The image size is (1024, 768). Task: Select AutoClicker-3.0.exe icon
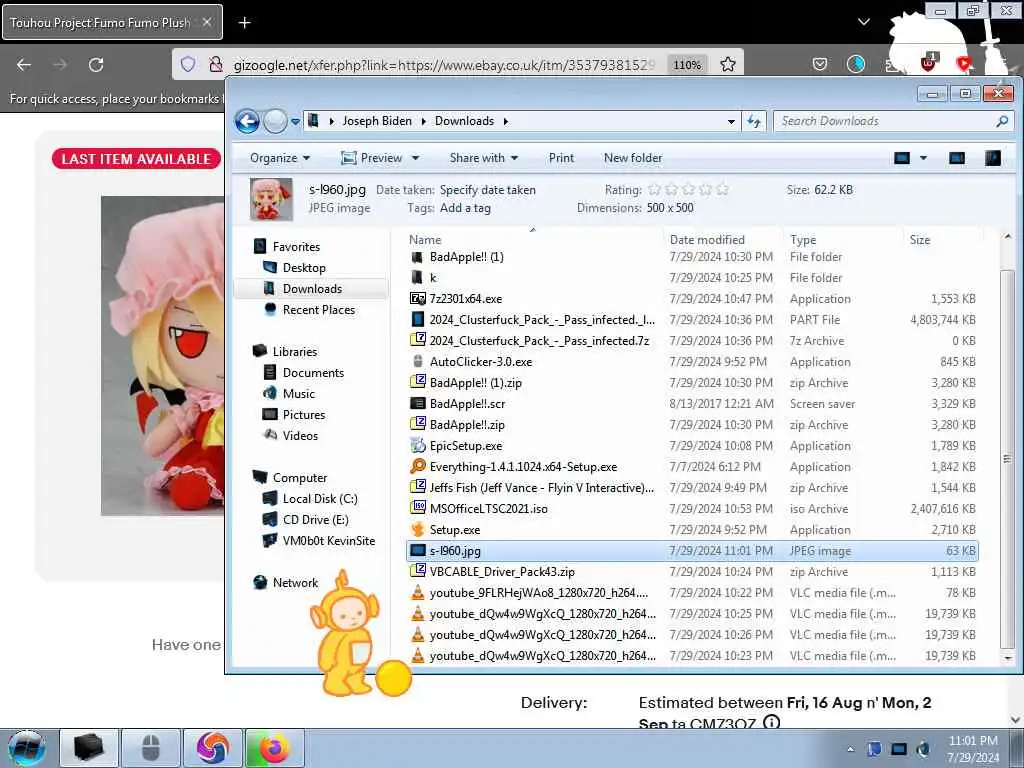coord(417,361)
